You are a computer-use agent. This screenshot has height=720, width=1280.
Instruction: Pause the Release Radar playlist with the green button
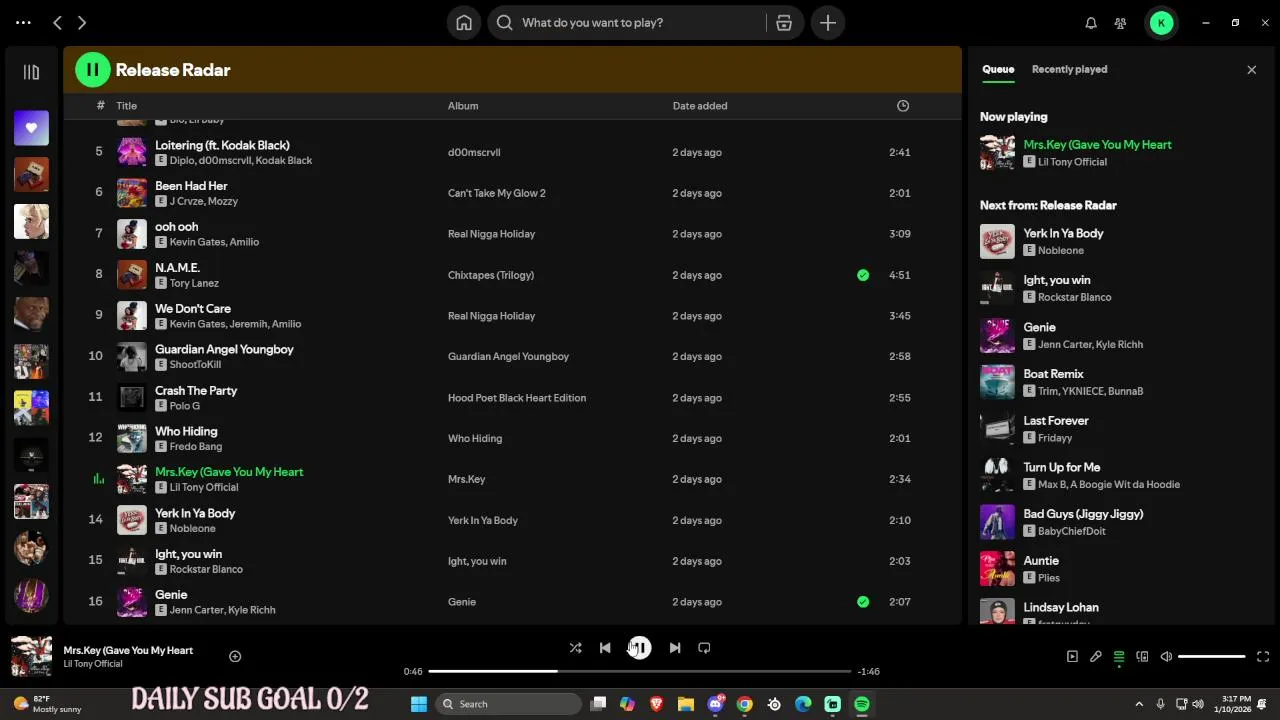coord(93,70)
